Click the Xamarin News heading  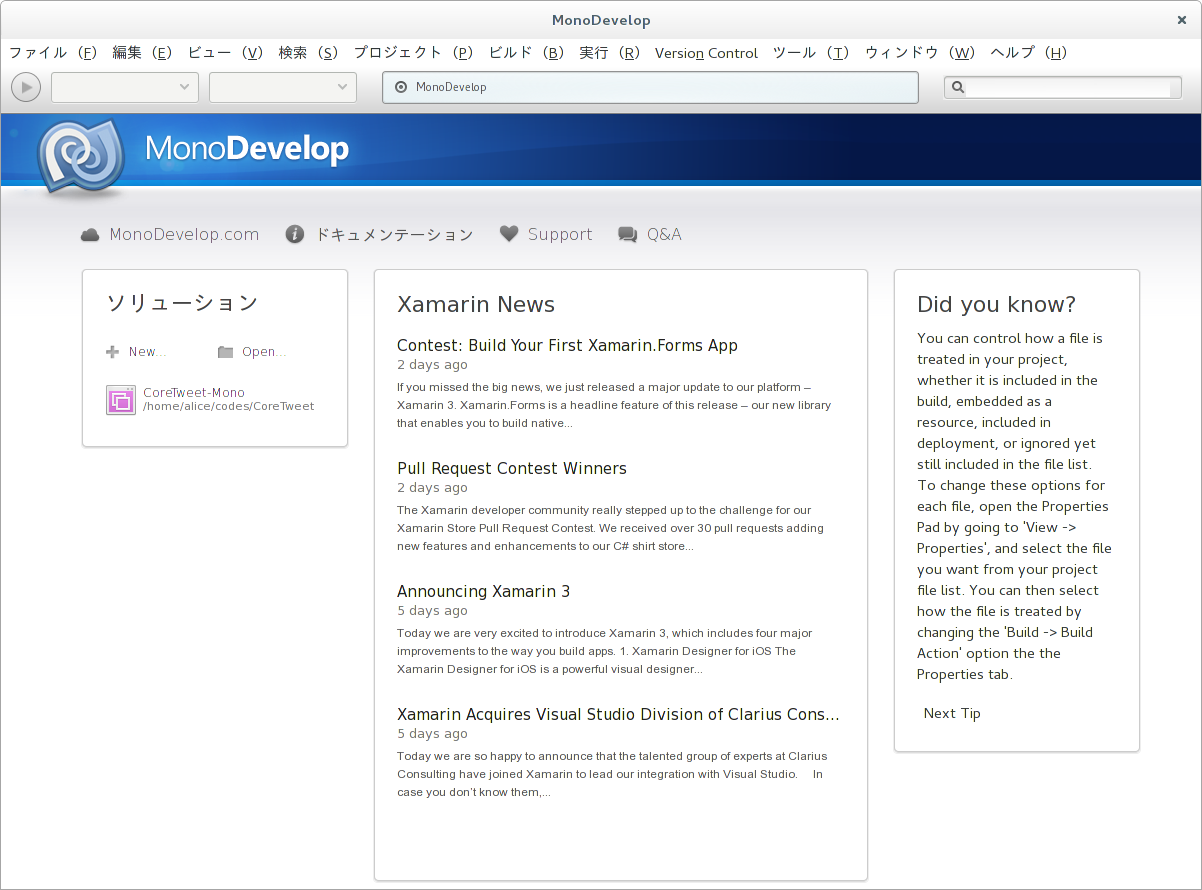pyautogui.click(x=476, y=305)
